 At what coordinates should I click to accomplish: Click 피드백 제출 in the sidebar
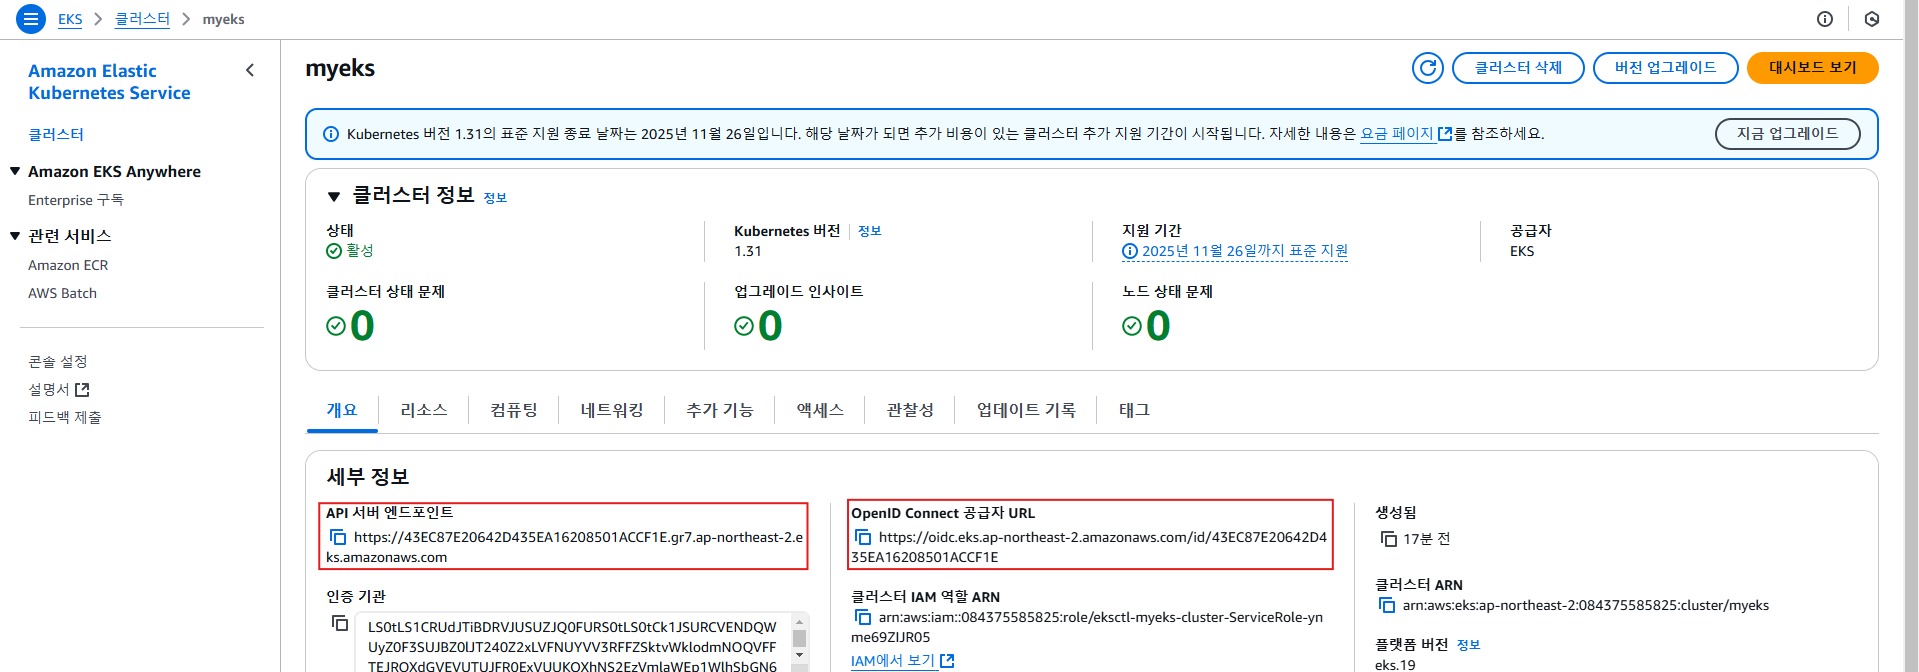point(65,417)
